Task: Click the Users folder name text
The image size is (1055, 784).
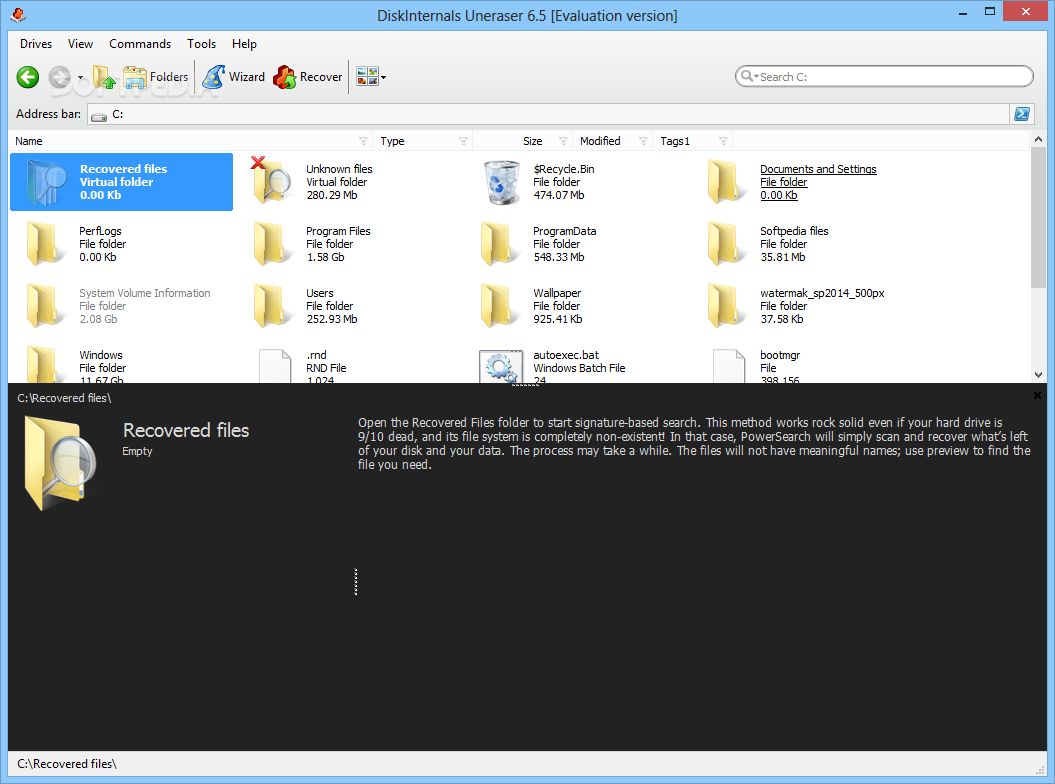Action: click(320, 293)
